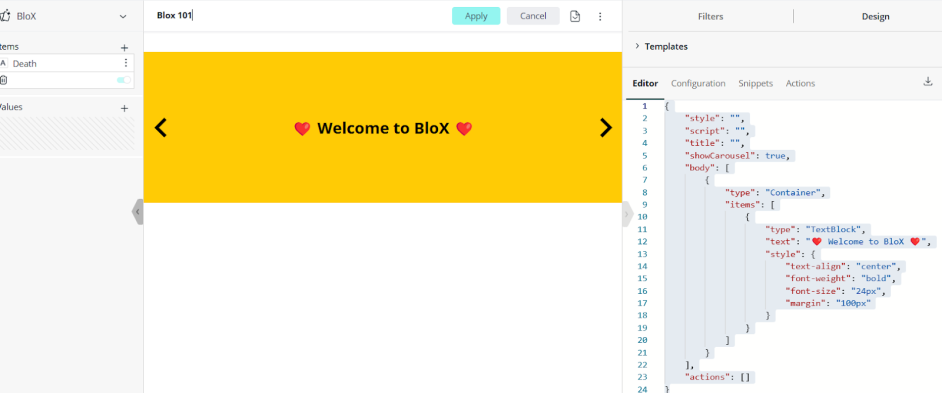Click the text type icon beside Death
This screenshot has height=393, width=942.
click(3, 63)
